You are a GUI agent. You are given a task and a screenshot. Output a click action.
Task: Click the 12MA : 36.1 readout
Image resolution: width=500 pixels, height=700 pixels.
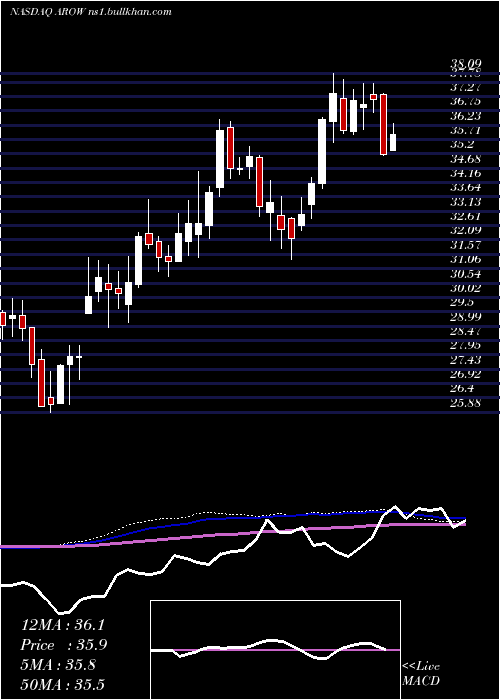62,625
